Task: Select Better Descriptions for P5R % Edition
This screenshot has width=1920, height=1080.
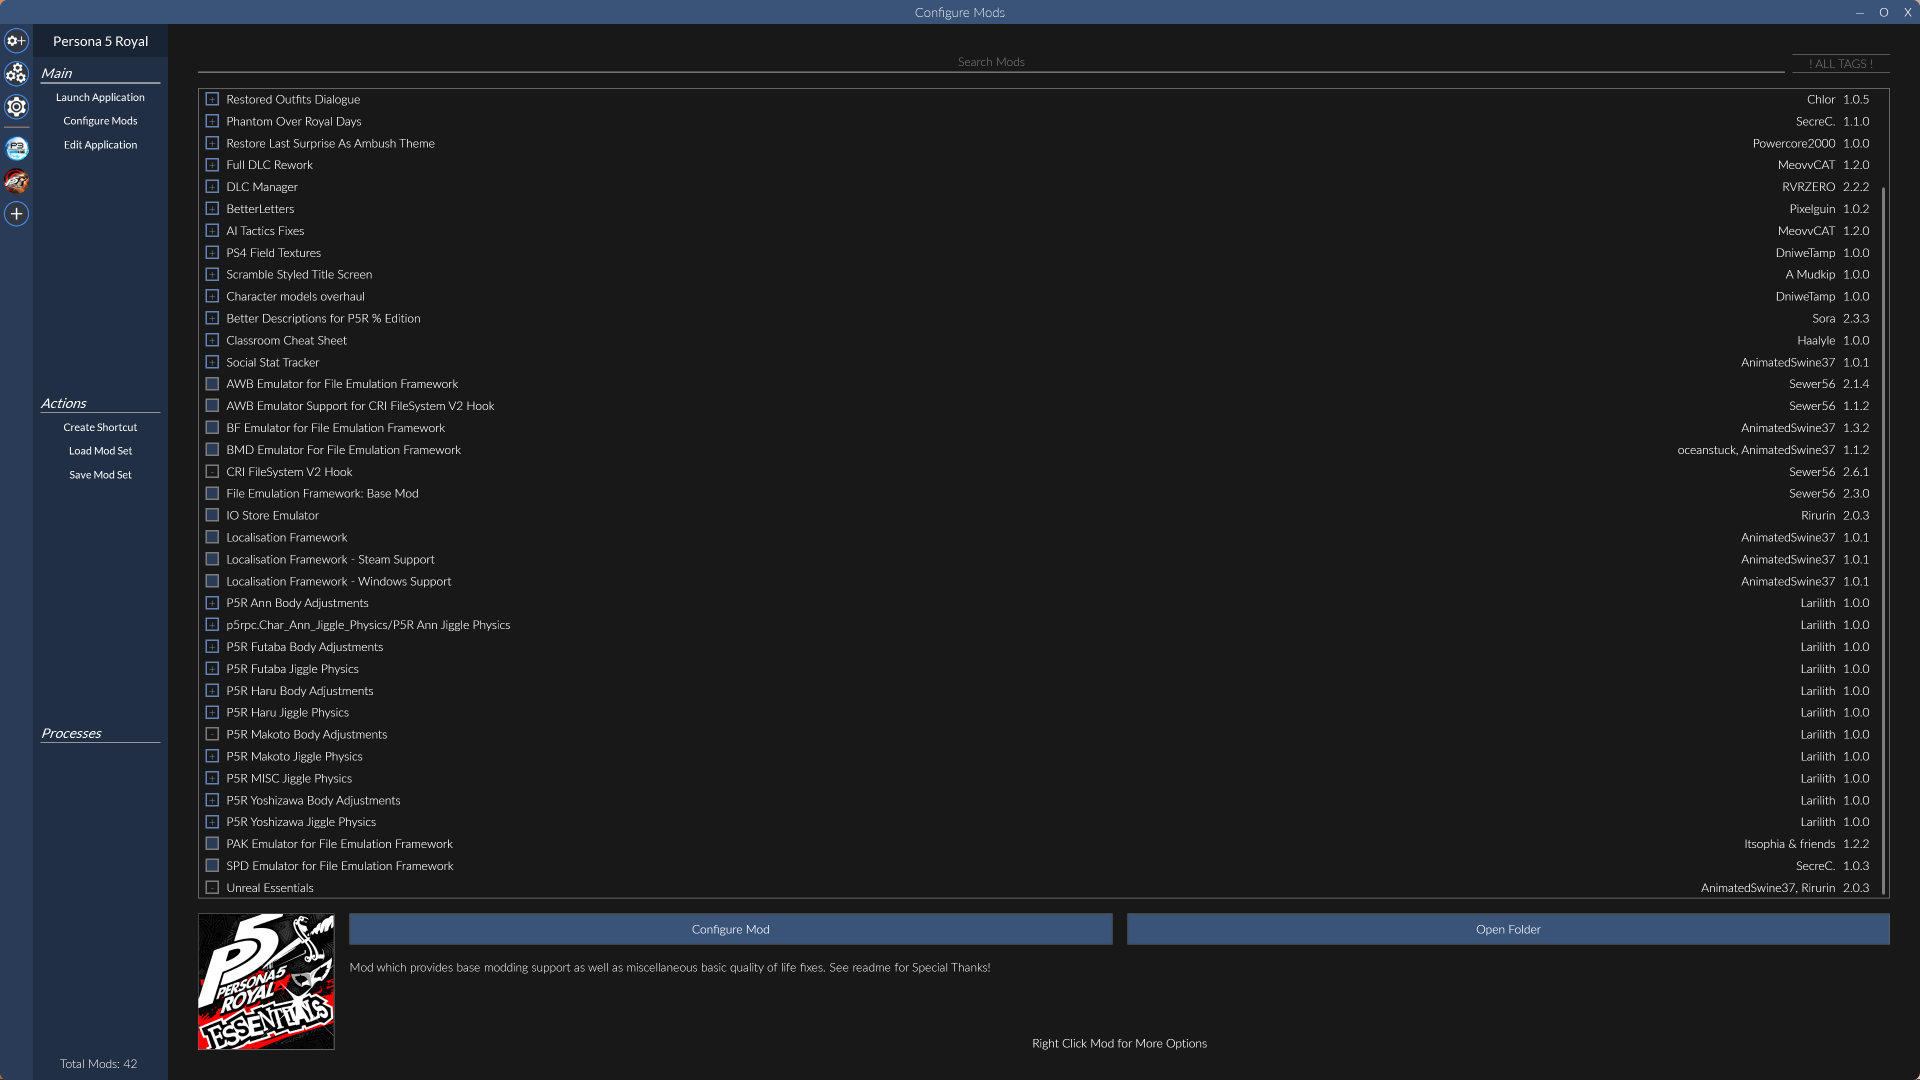Action: point(1040,319)
